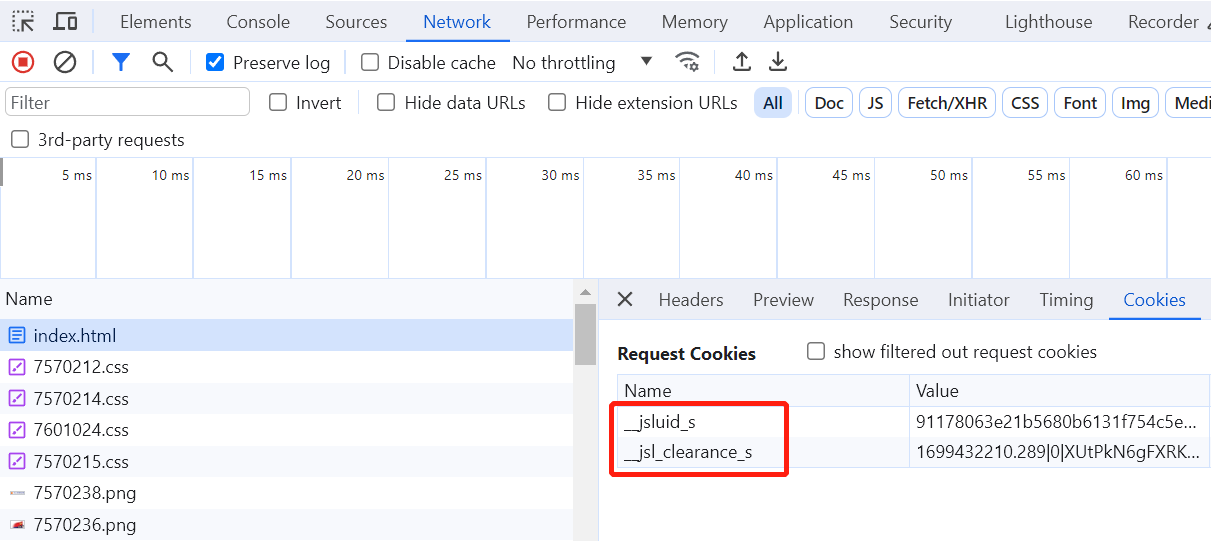
Task: Open the Headers tab in details
Action: coord(690,299)
